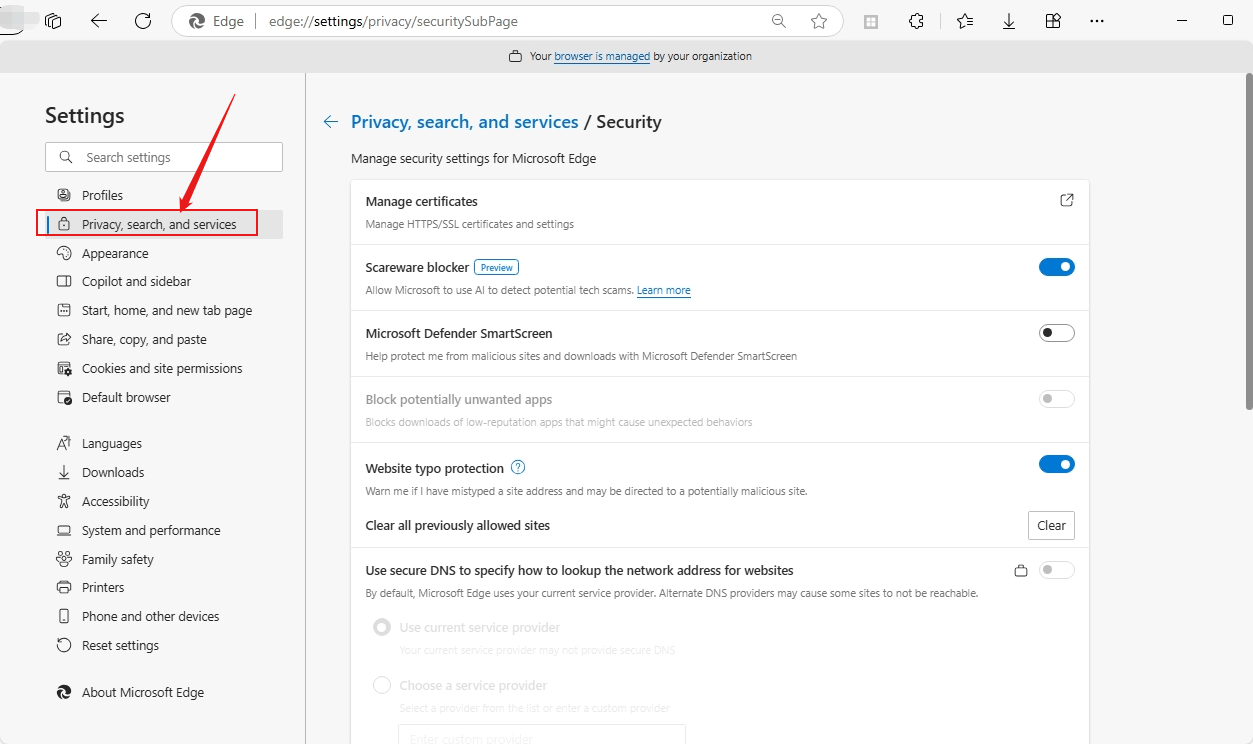Add this page to favorites star icon
Image resolution: width=1253 pixels, height=744 pixels.
(819, 21)
